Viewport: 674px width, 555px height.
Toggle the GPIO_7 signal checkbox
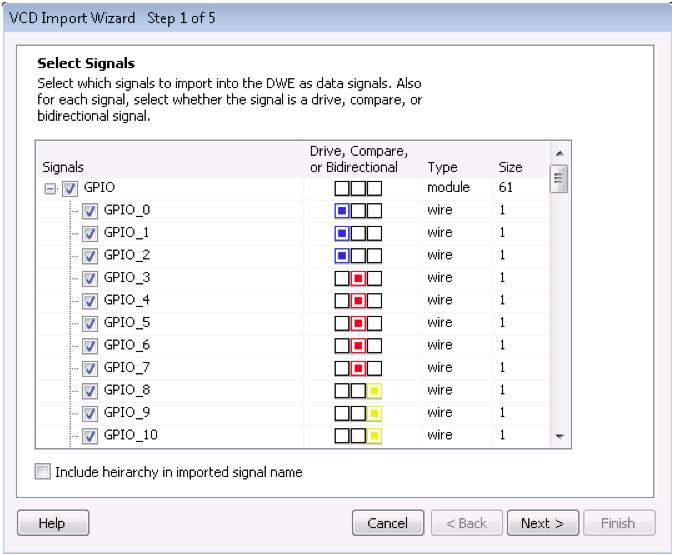pos(90,367)
